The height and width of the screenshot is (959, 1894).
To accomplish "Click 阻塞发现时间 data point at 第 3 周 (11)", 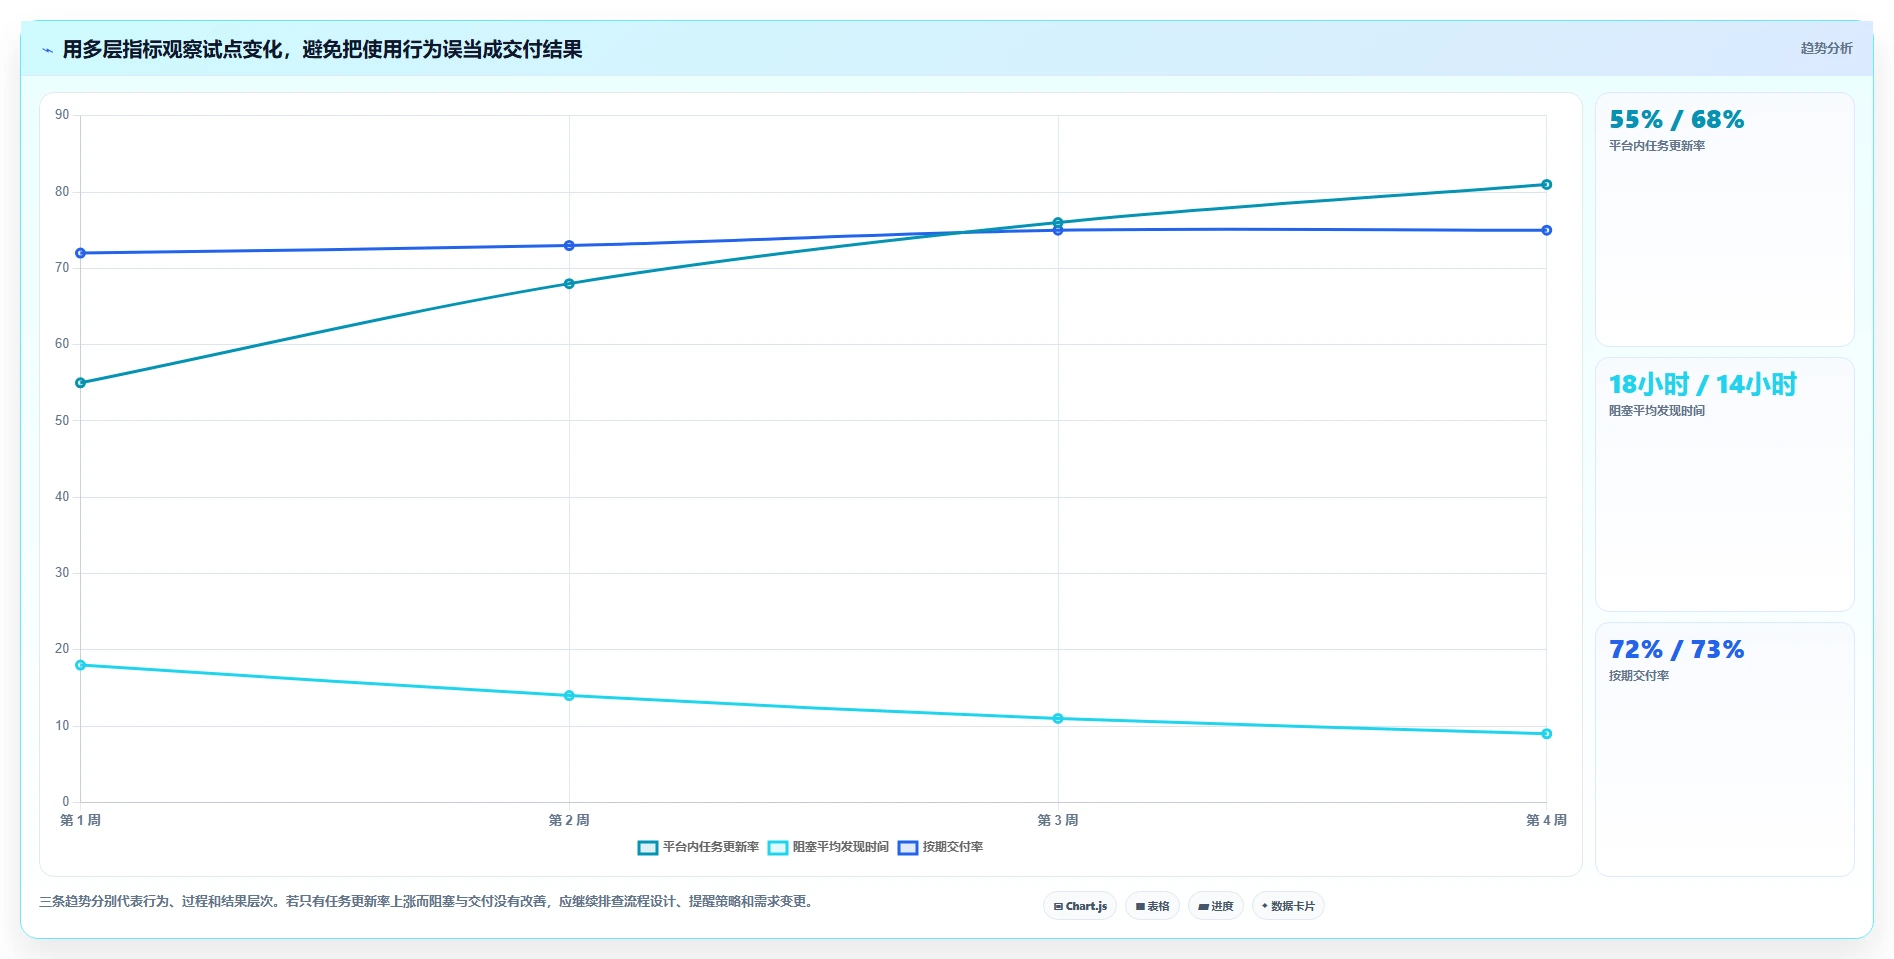I will click(1058, 719).
